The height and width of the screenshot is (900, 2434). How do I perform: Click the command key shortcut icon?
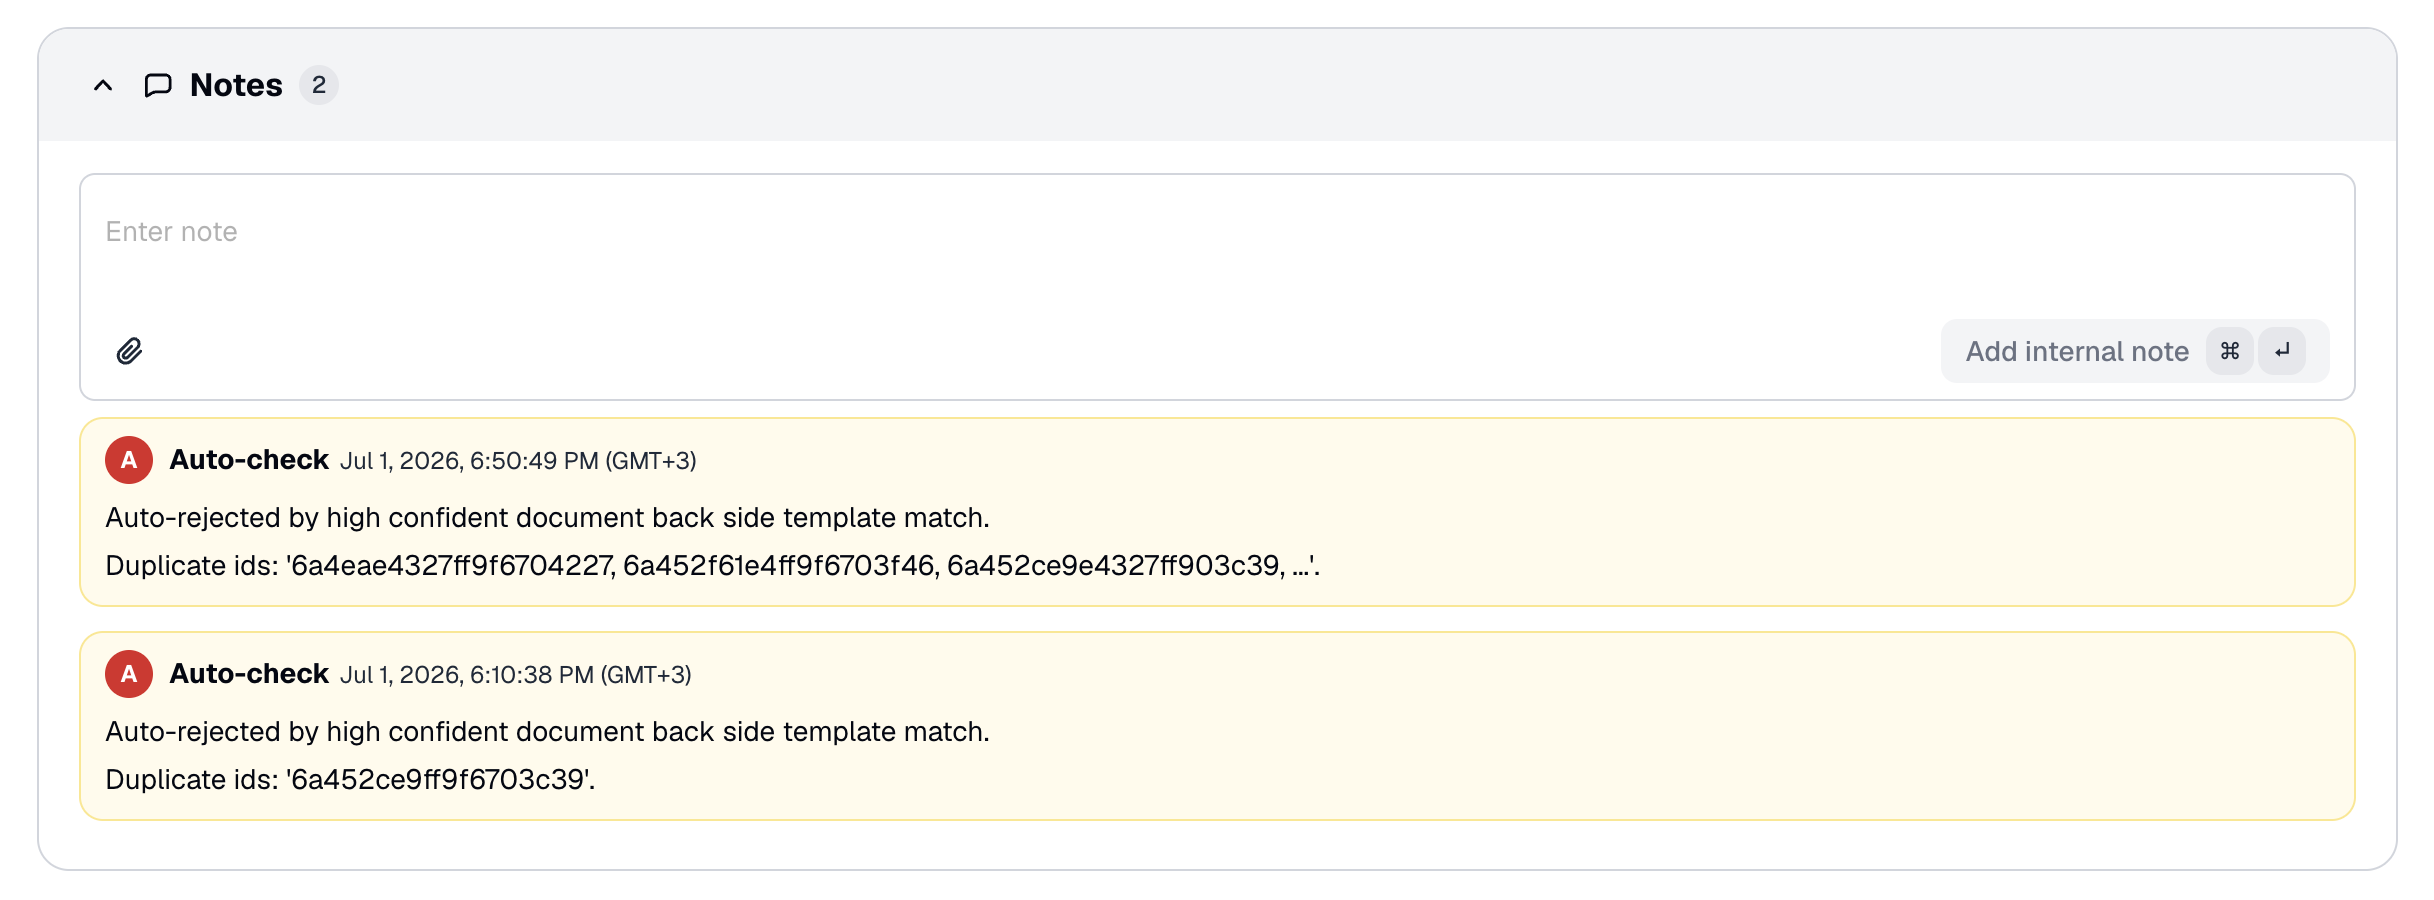pos(2230,351)
